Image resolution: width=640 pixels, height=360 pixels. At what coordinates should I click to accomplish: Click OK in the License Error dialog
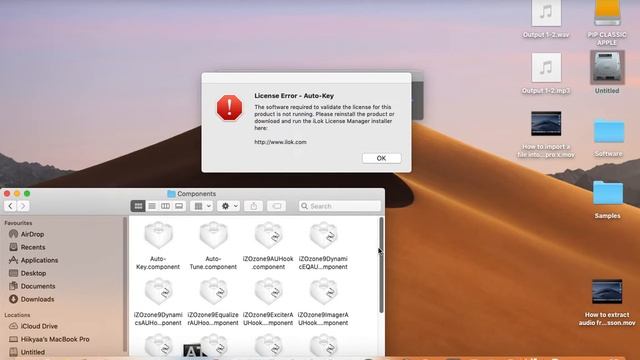point(381,158)
